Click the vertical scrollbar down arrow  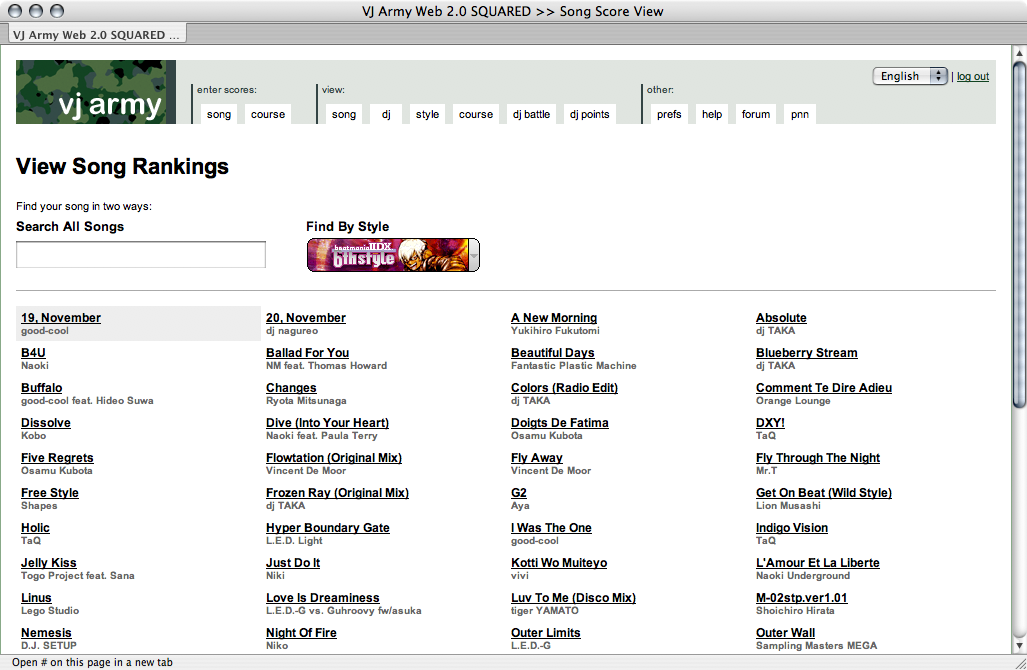click(1019, 645)
